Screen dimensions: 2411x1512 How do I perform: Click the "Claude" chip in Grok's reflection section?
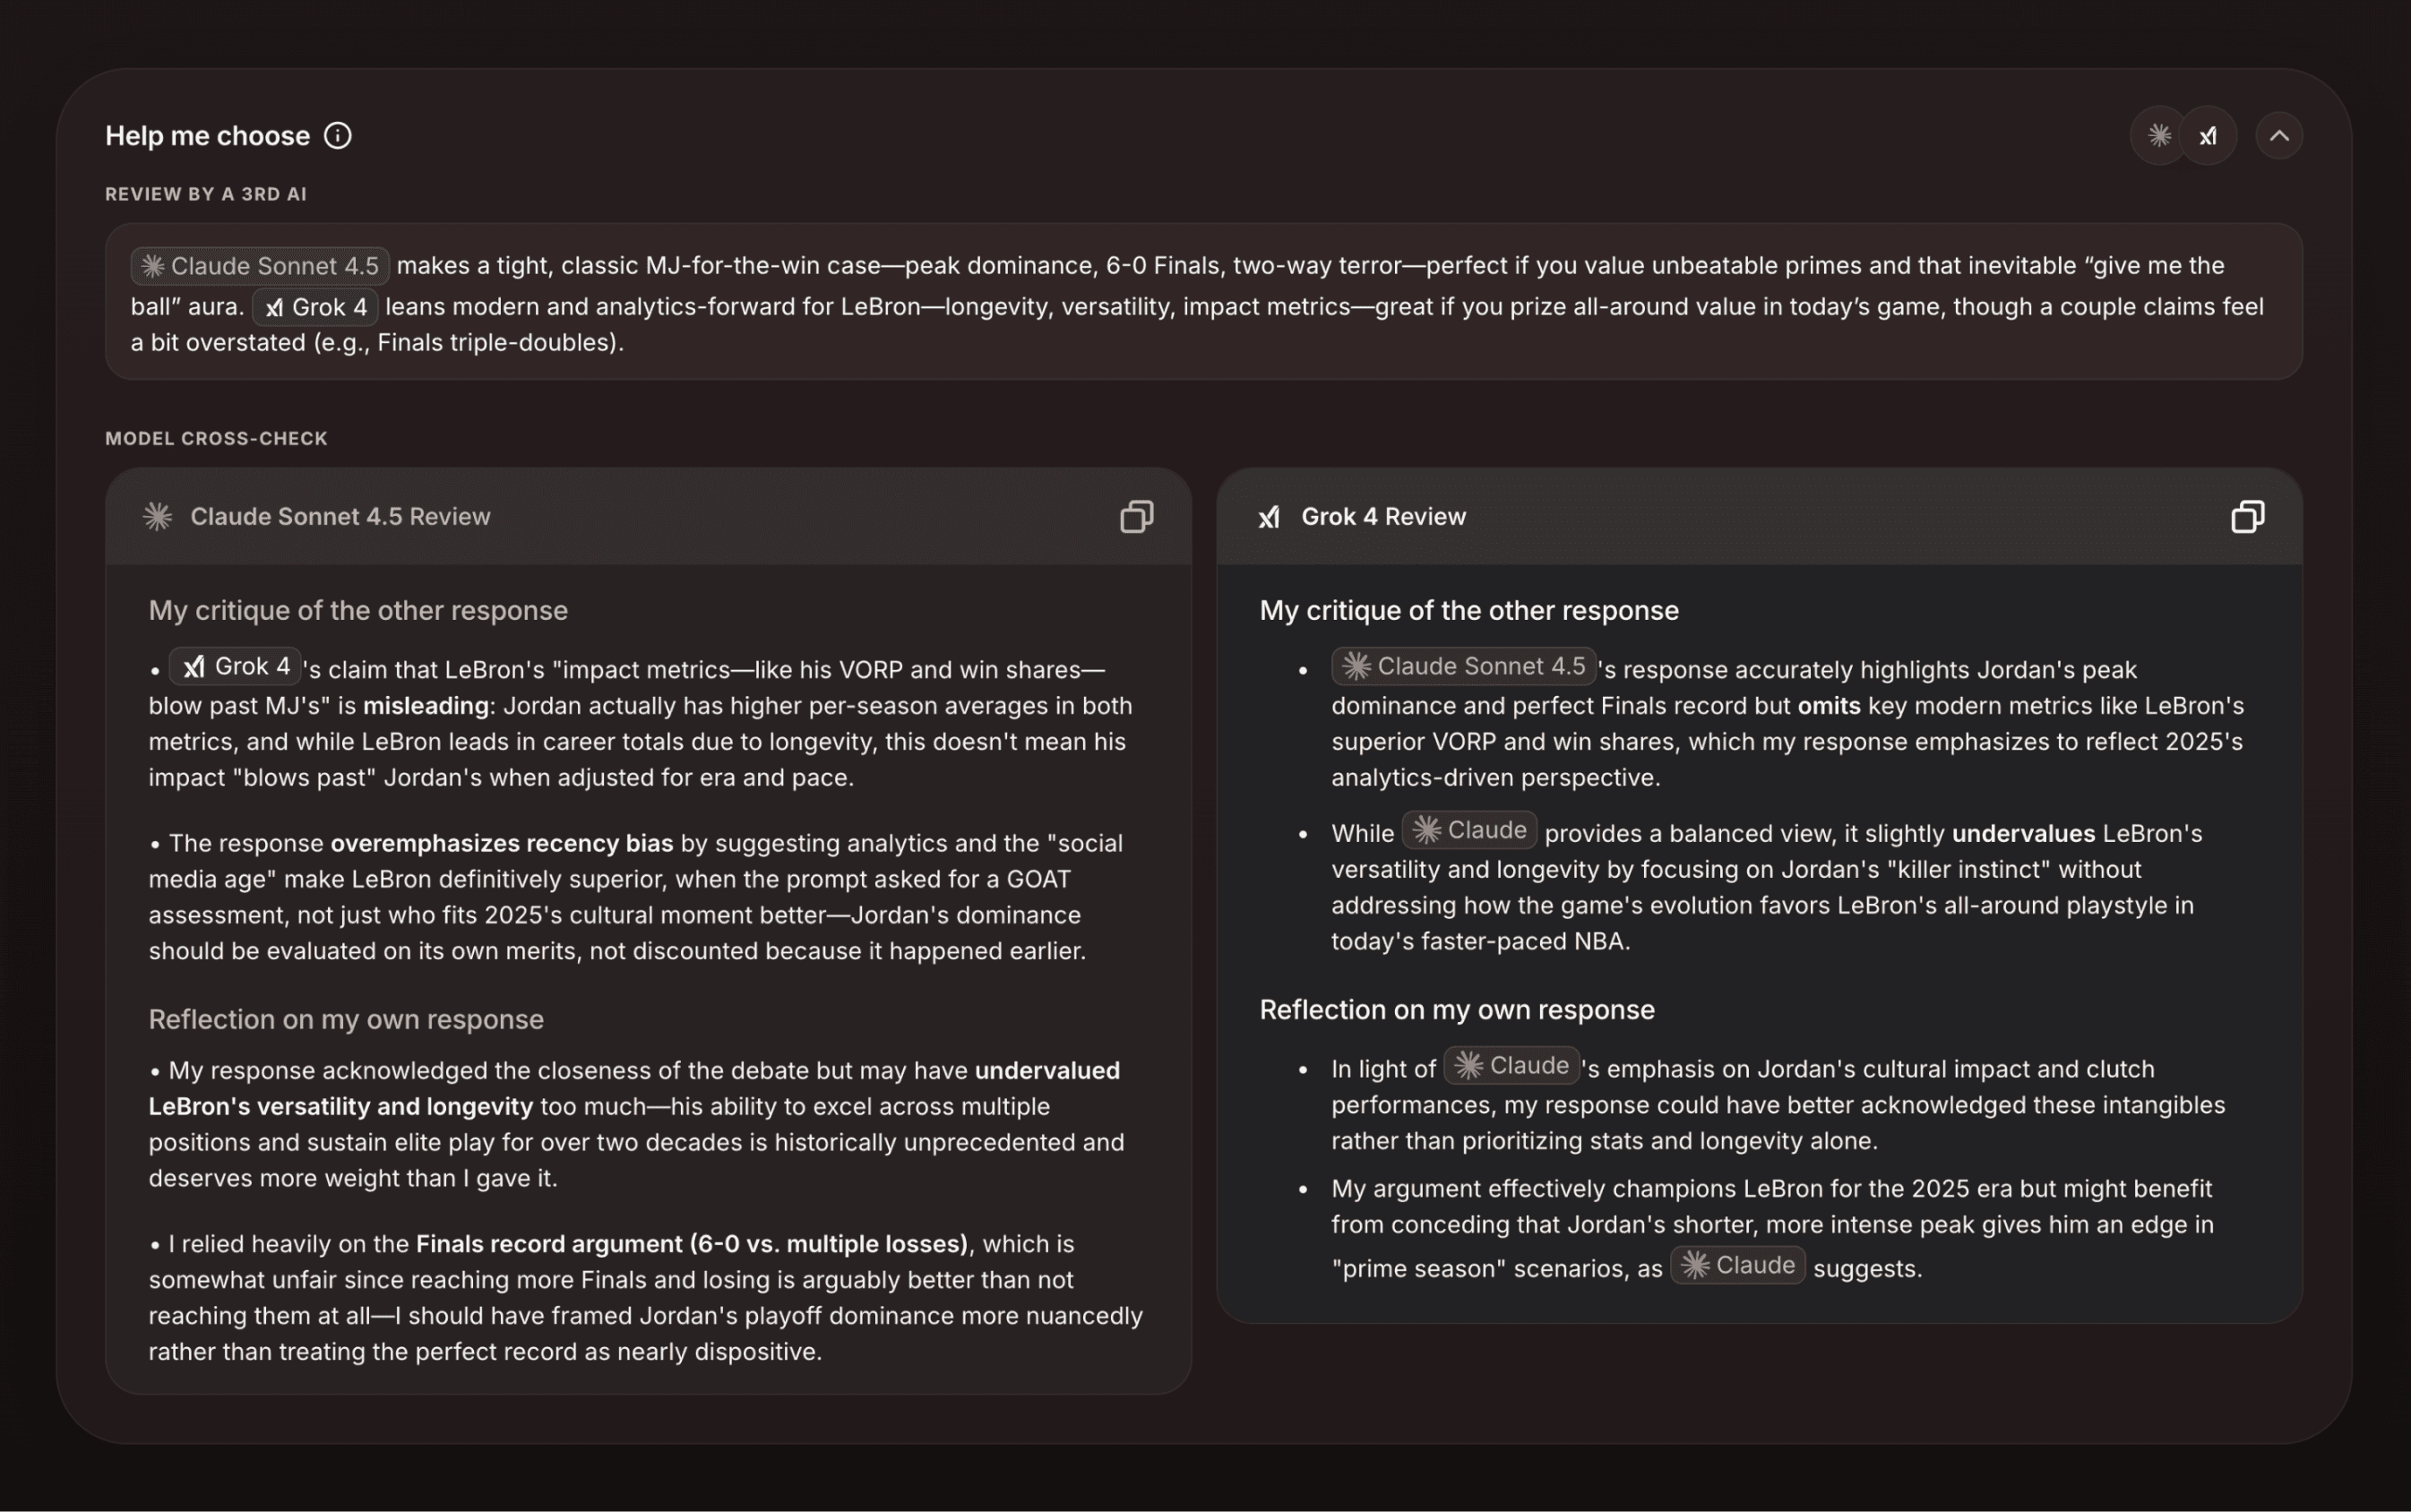tap(1511, 1066)
